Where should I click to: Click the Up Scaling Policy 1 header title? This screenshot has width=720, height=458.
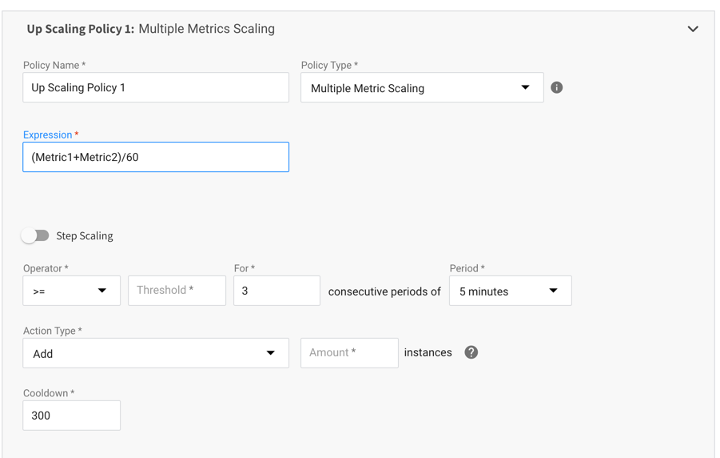pos(151,29)
